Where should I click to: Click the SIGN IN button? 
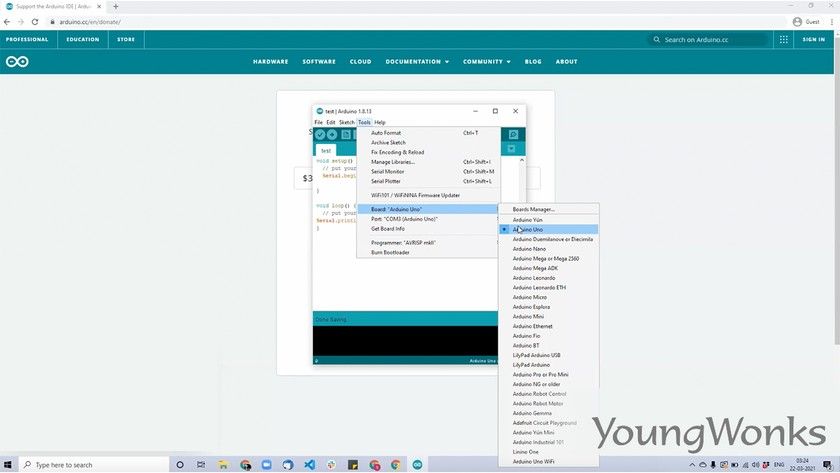814,40
